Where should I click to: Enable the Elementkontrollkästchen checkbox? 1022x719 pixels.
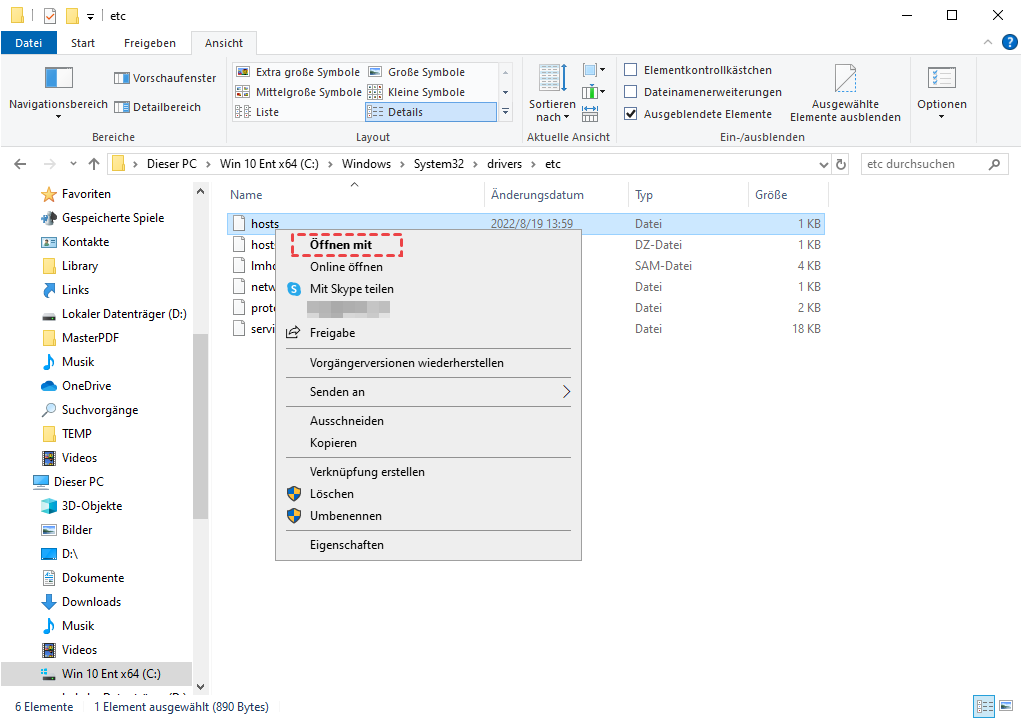click(x=631, y=70)
